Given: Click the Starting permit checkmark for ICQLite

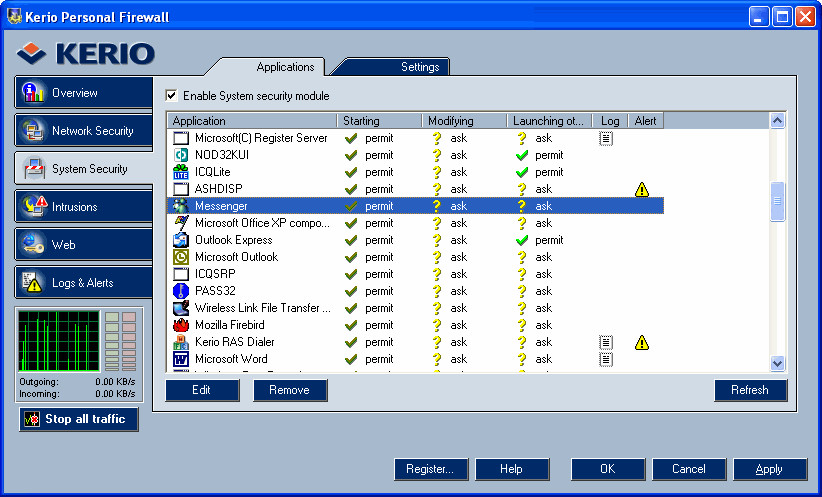Looking at the screenshot, I should click(351, 172).
